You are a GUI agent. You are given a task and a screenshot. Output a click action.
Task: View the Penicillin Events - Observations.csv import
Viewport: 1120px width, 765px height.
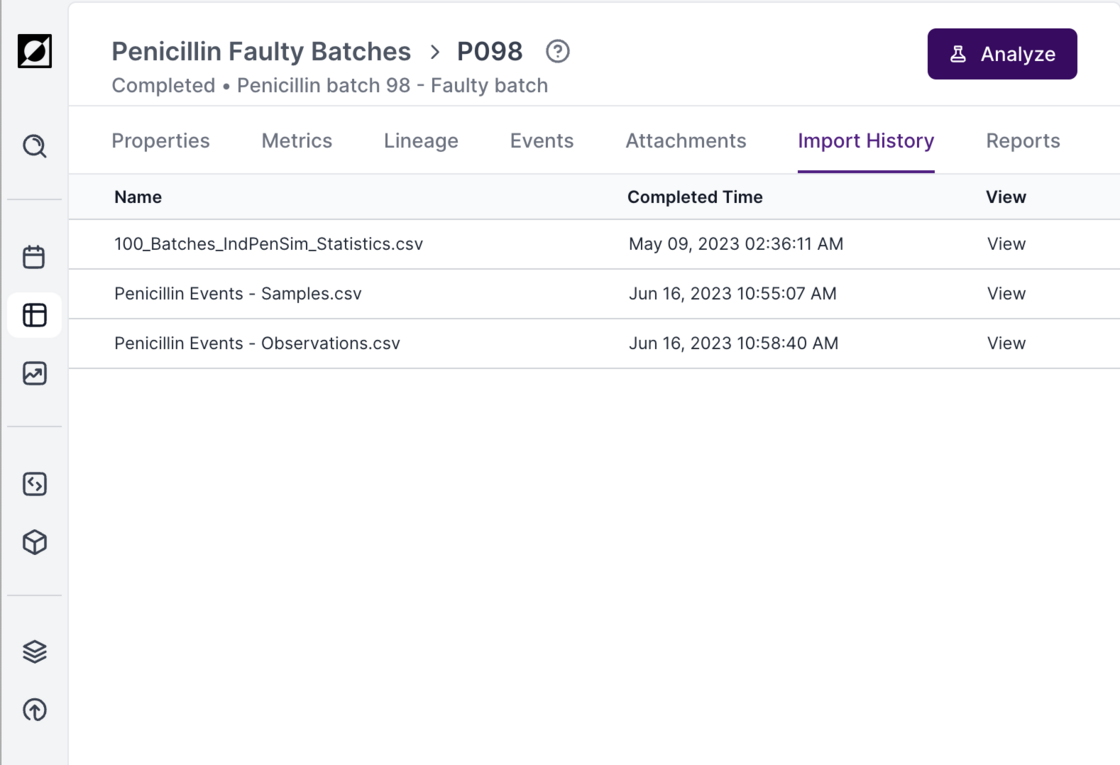coord(1006,343)
